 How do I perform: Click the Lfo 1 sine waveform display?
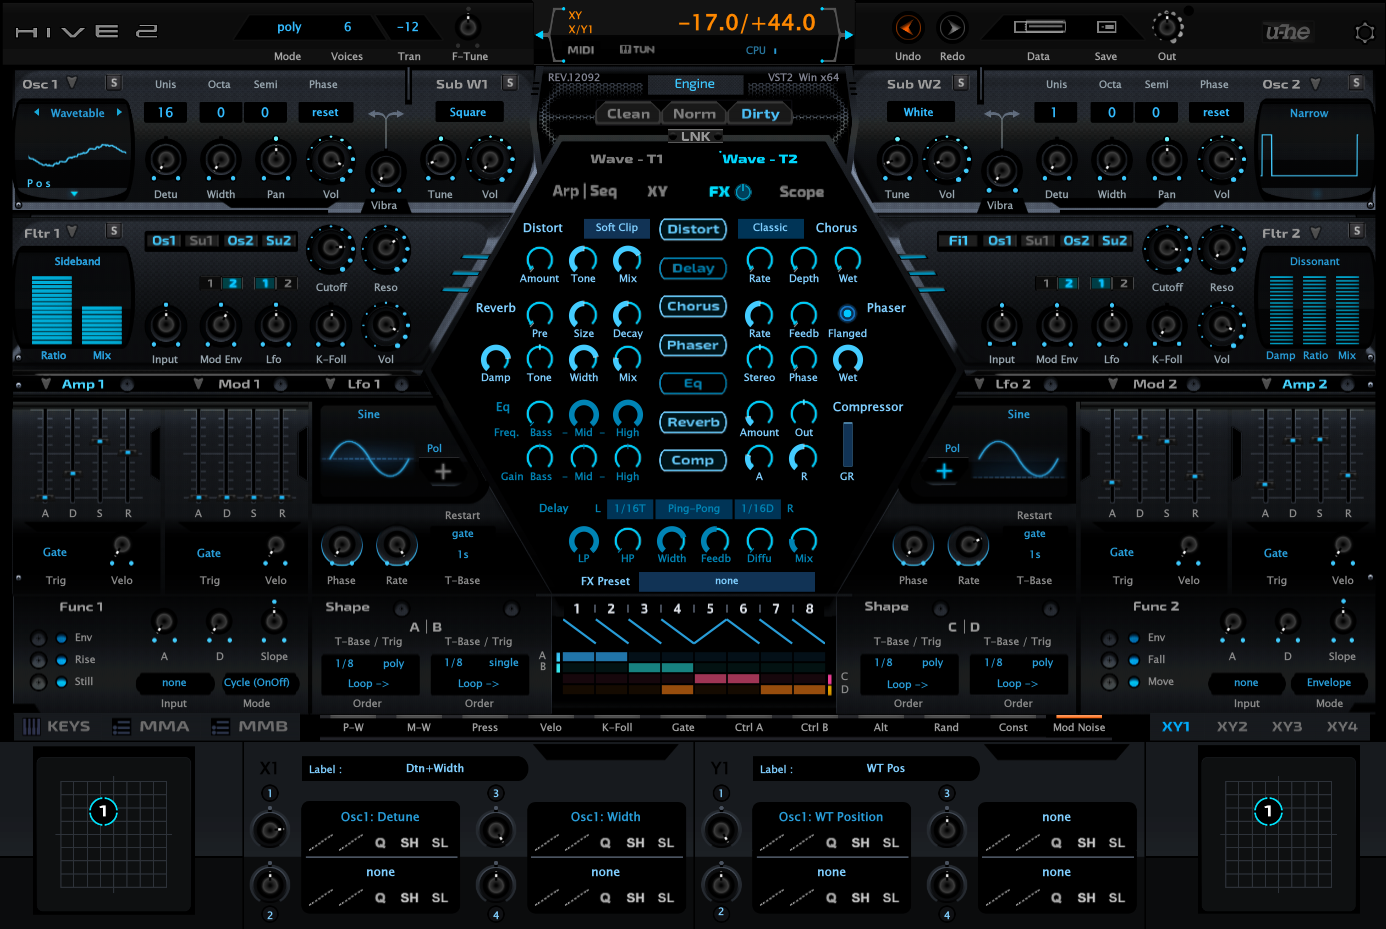coord(369,459)
